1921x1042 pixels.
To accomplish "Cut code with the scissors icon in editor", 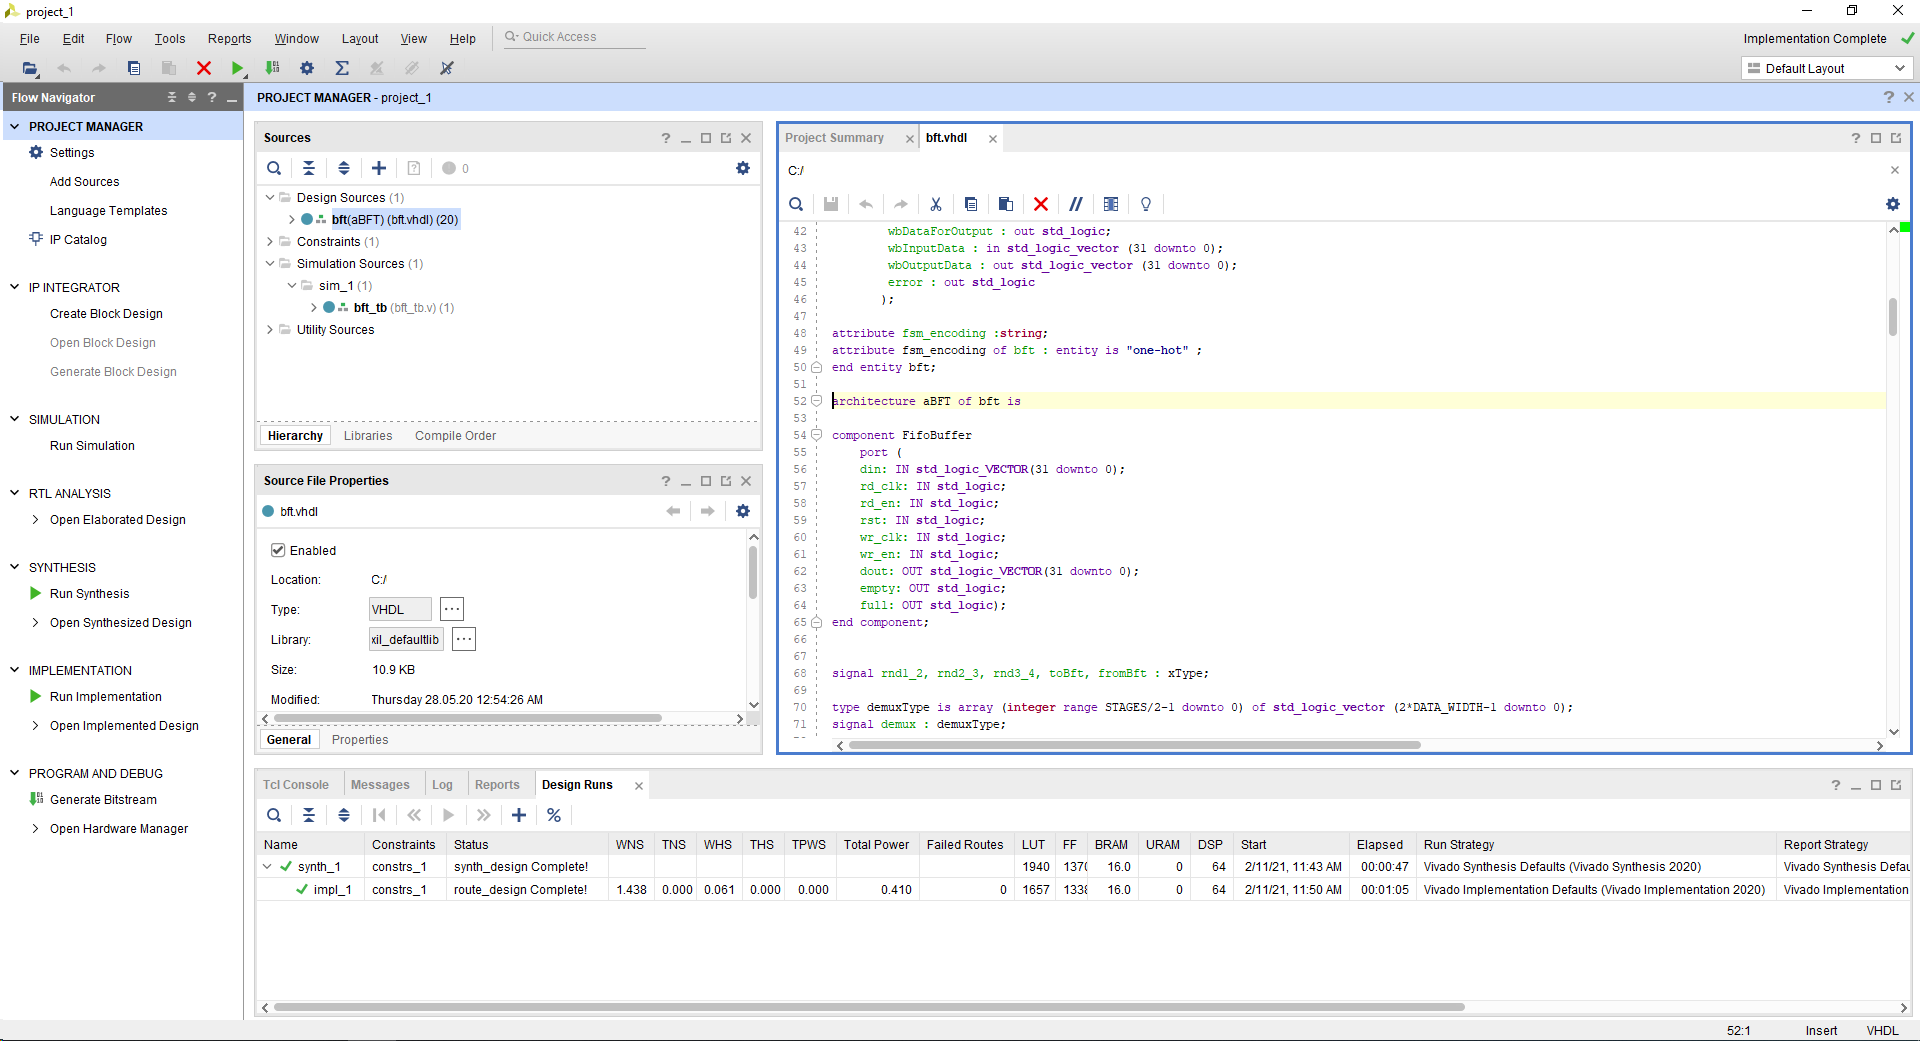I will 936,204.
